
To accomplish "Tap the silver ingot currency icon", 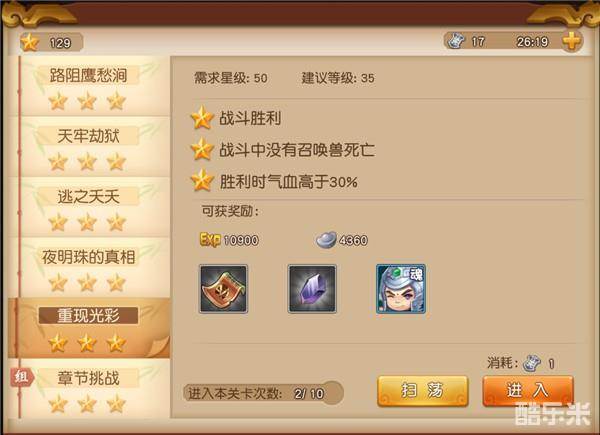I will click(326, 240).
